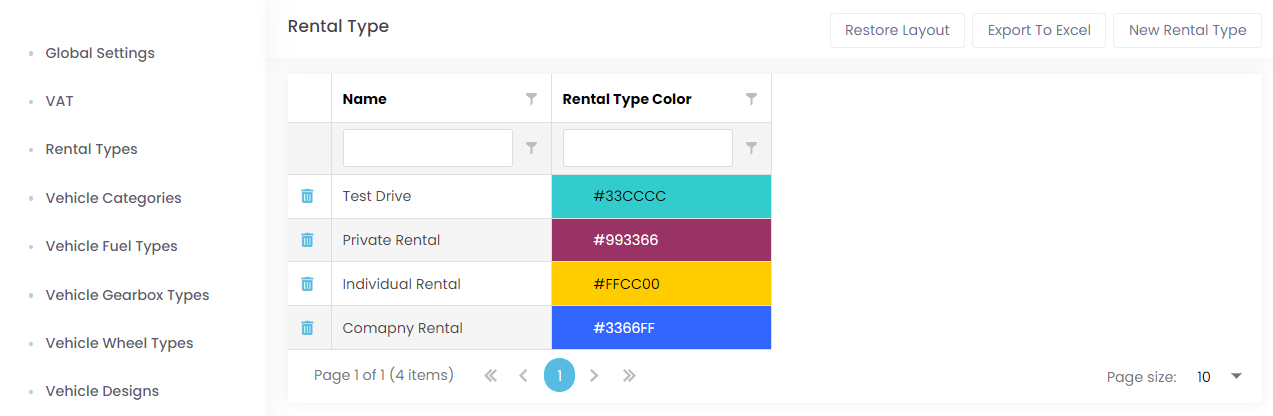
Task: Focus the Name filter input
Action: point(428,148)
